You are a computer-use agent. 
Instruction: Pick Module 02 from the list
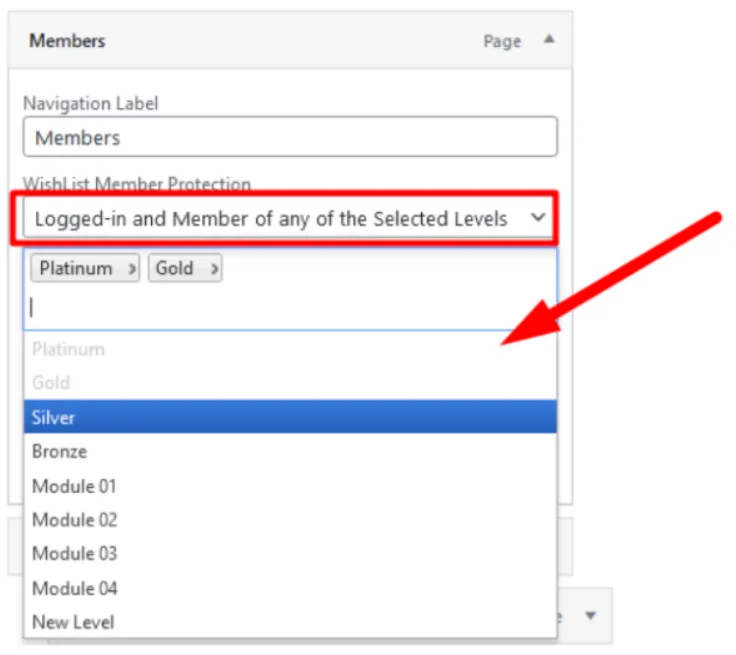point(290,520)
